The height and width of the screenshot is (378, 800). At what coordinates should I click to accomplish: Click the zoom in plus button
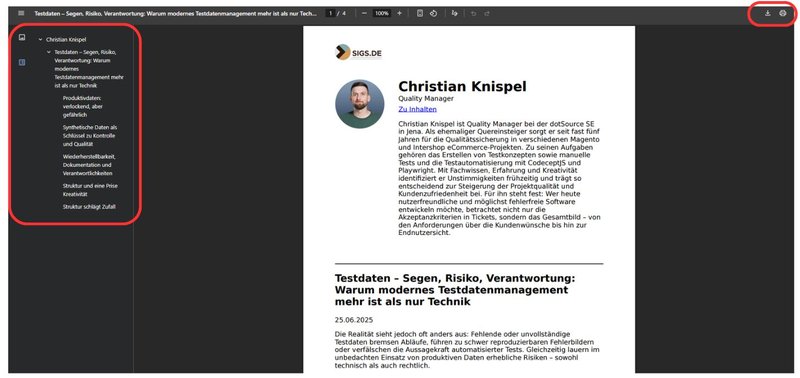399,13
